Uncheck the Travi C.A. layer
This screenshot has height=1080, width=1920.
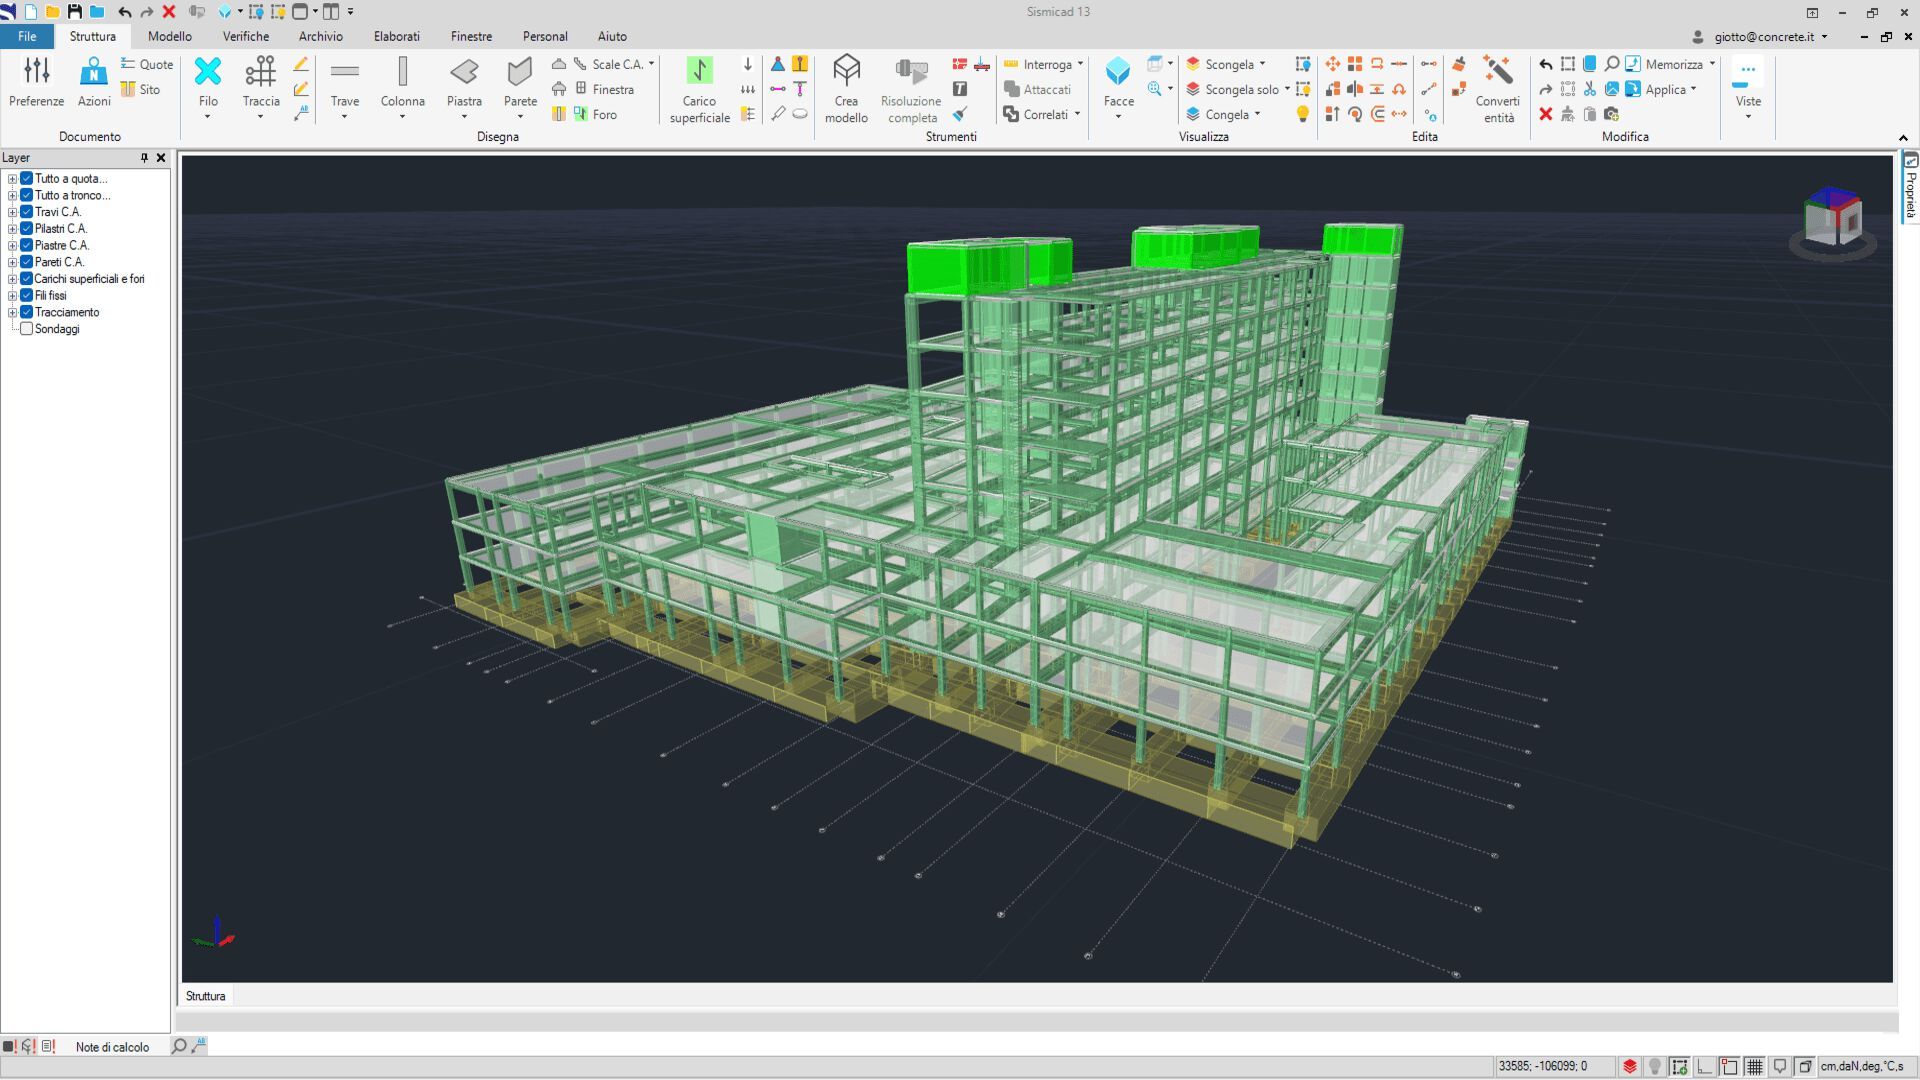coord(27,212)
